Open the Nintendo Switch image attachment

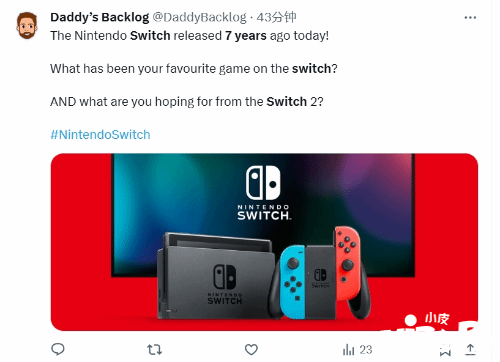(x=264, y=242)
